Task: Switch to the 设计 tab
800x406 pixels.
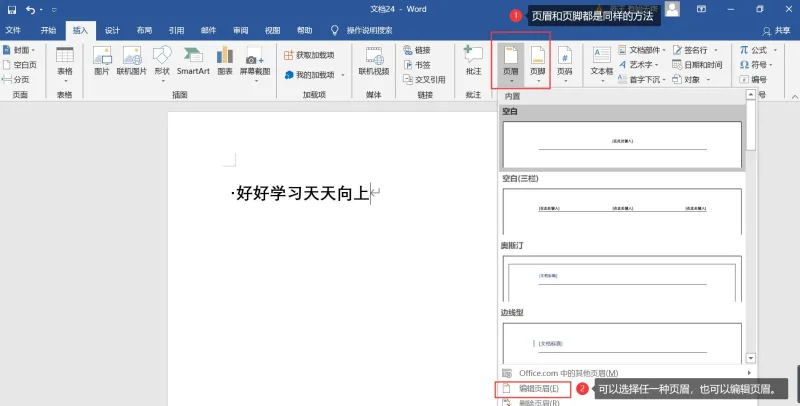Action: 112,31
